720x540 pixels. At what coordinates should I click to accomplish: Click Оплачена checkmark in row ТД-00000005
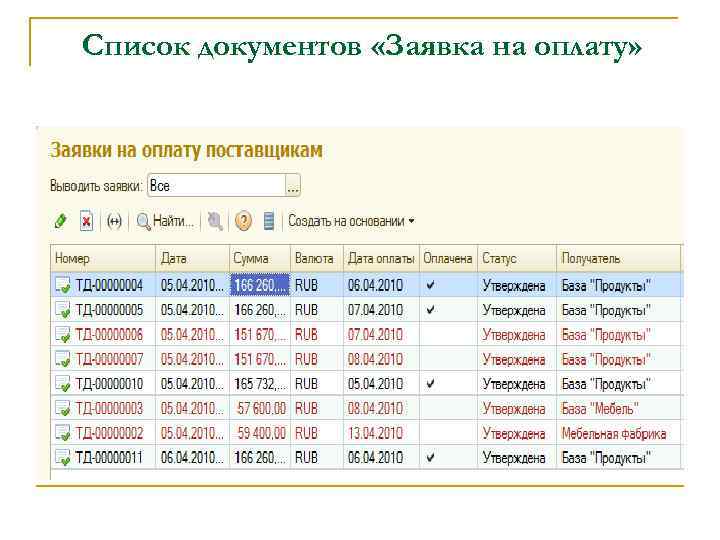pos(430,310)
